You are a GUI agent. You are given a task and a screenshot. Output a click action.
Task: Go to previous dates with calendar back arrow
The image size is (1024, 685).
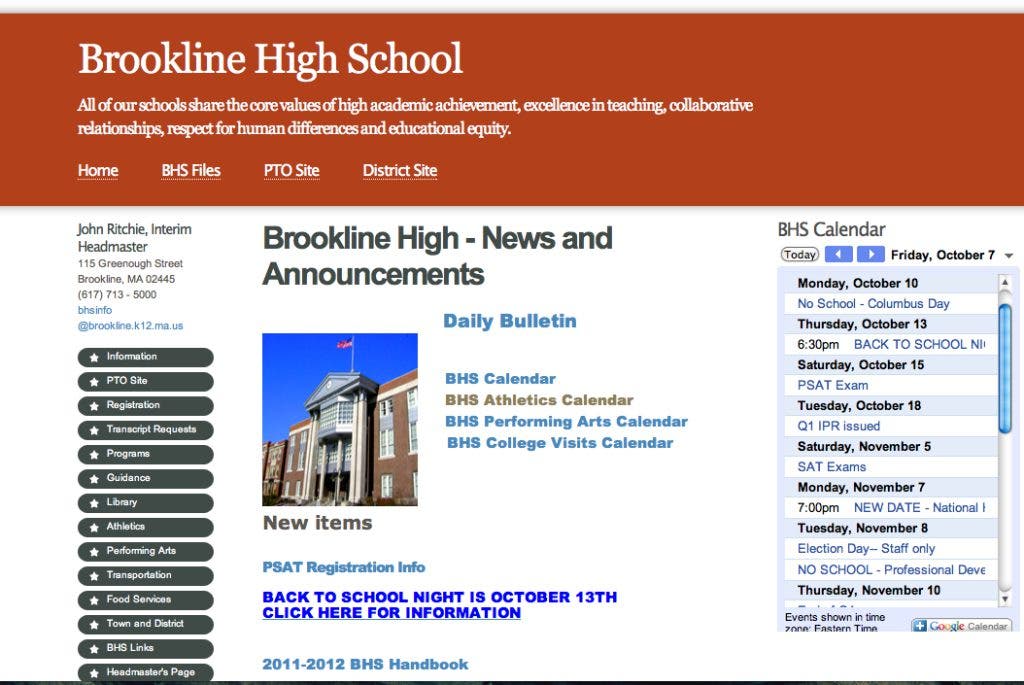[x=839, y=255]
